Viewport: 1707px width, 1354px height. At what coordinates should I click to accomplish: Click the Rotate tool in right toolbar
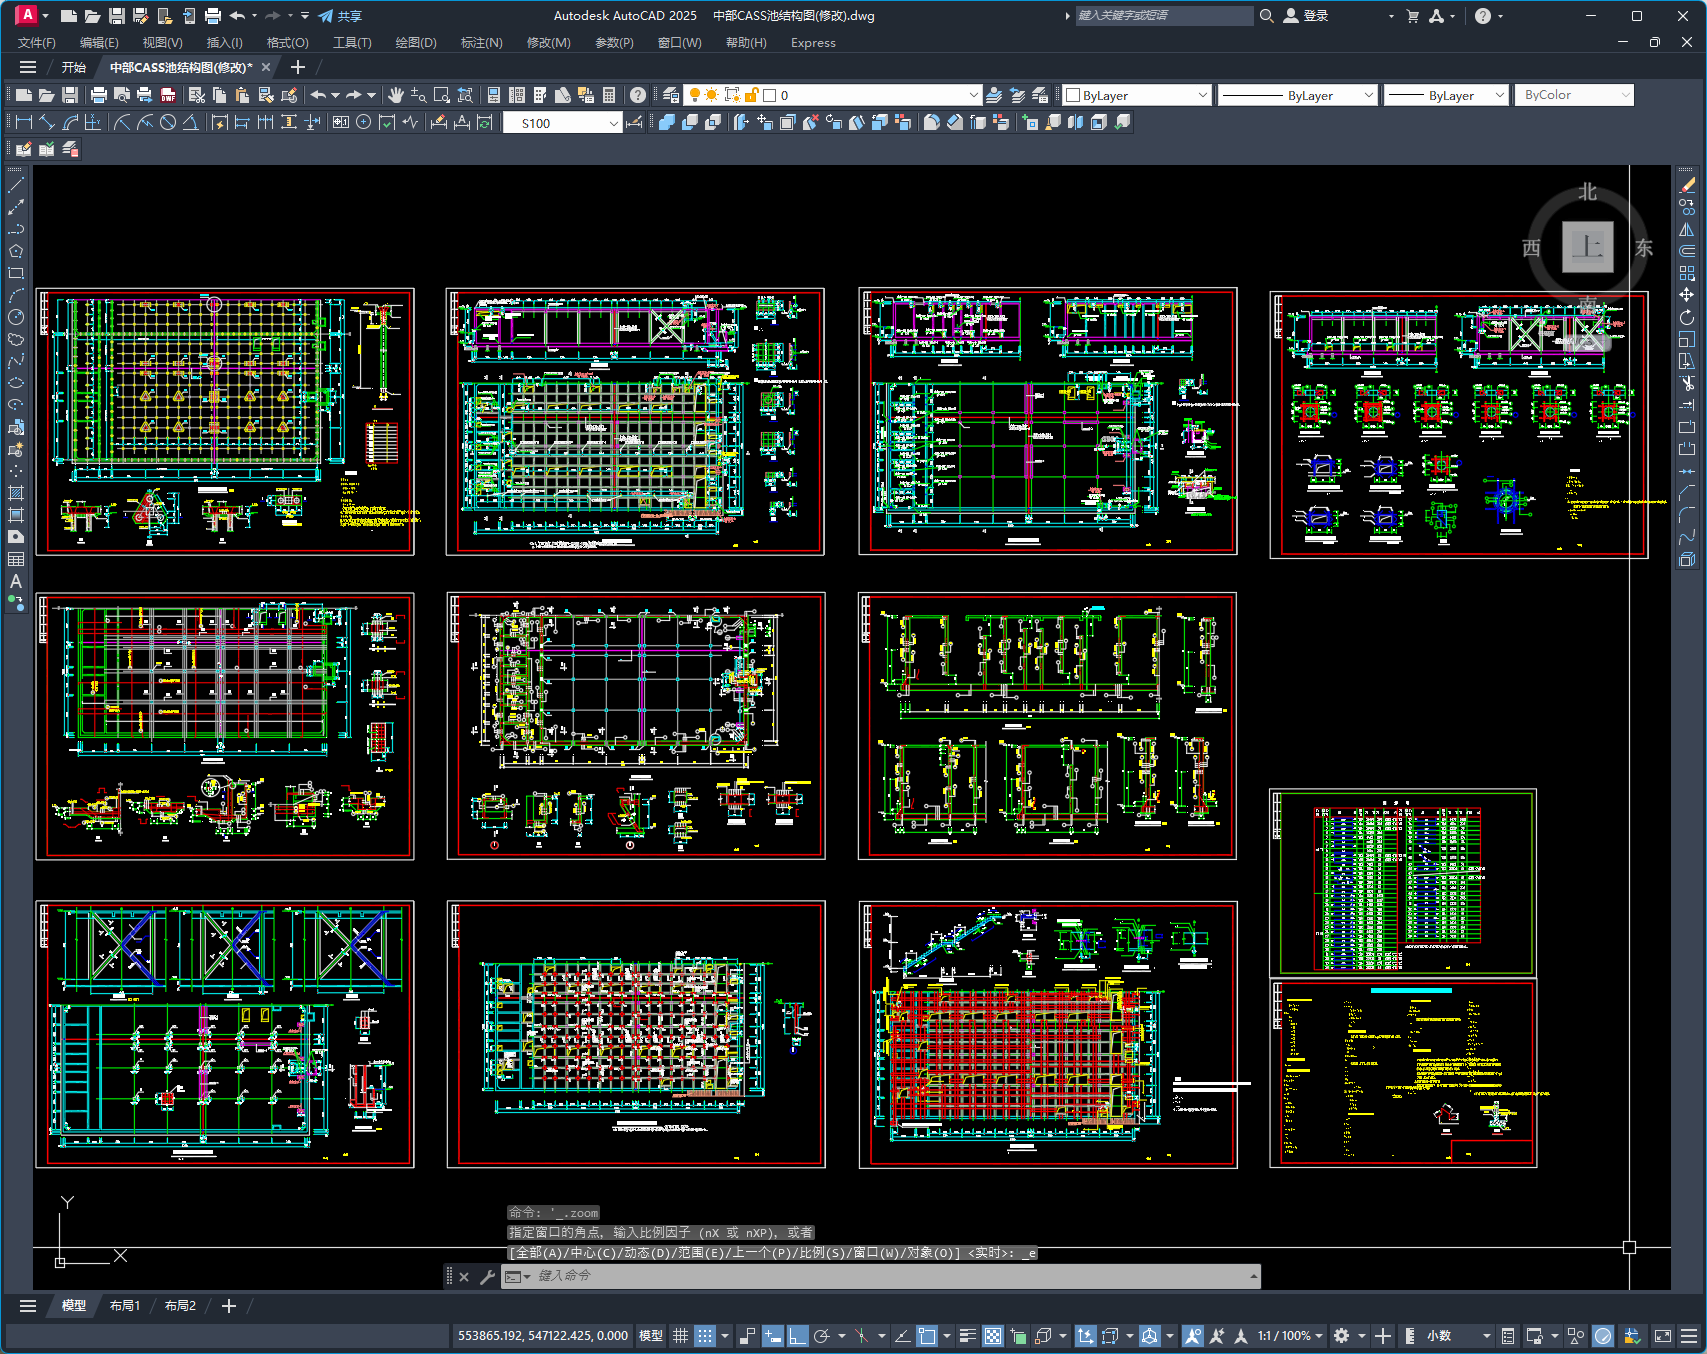(x=1687, y=317)
